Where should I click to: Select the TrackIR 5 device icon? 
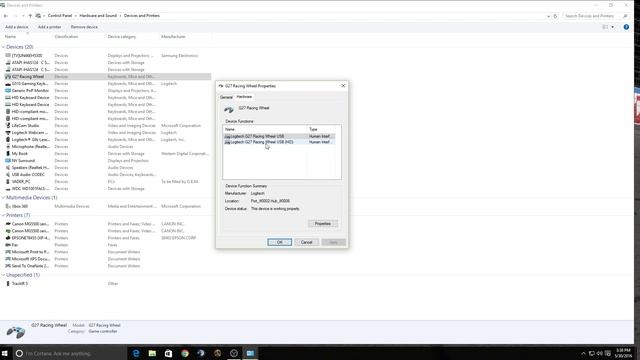tap(8, 283)
